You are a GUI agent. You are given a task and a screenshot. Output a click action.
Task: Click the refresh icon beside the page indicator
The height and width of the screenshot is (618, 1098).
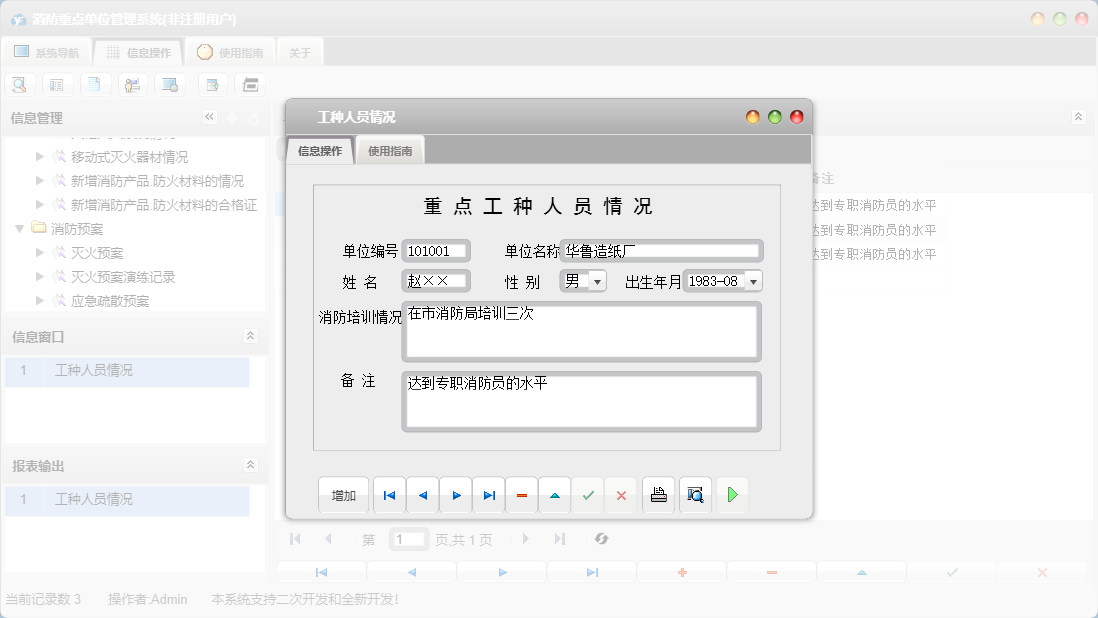click(x=601, y=539)
